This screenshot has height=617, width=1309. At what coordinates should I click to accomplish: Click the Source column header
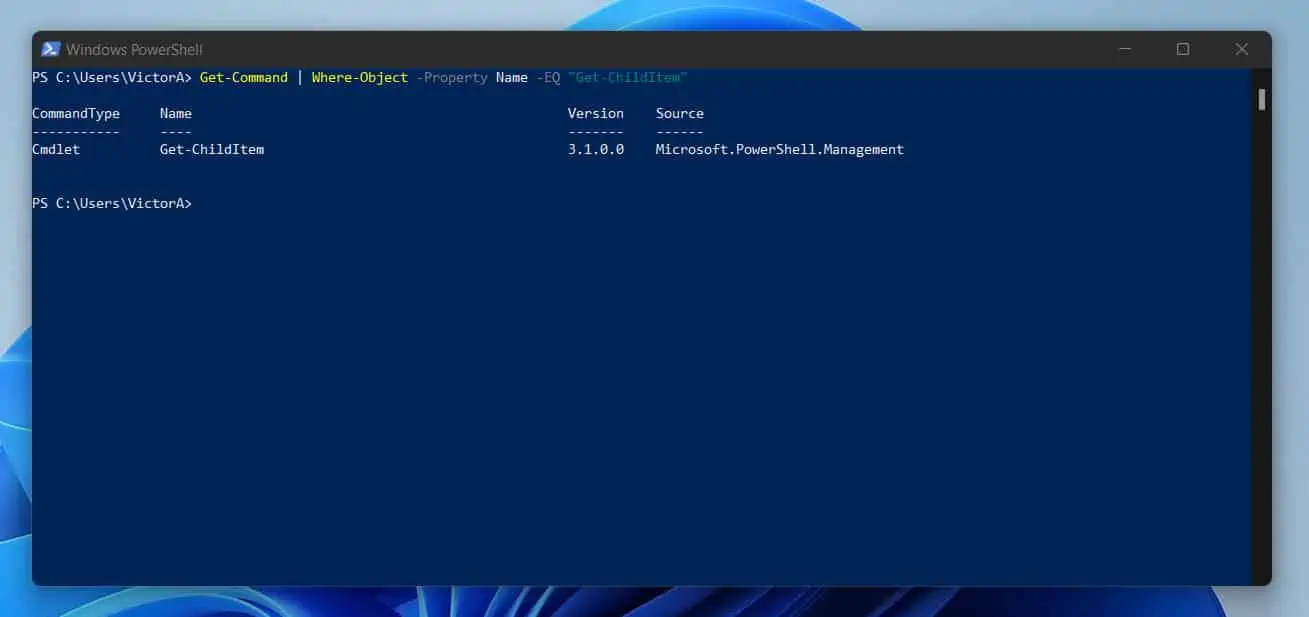(679, 113)
